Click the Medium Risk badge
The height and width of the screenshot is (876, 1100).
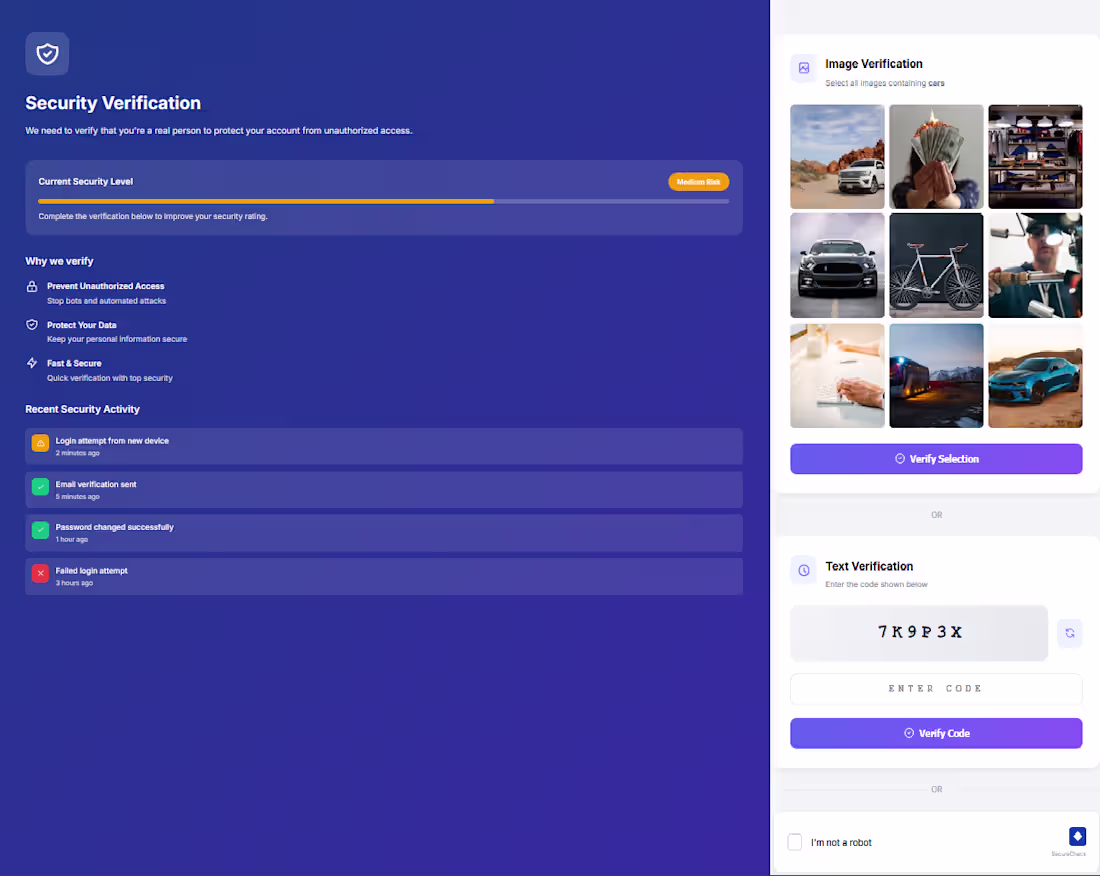click(x=699, y=182)
